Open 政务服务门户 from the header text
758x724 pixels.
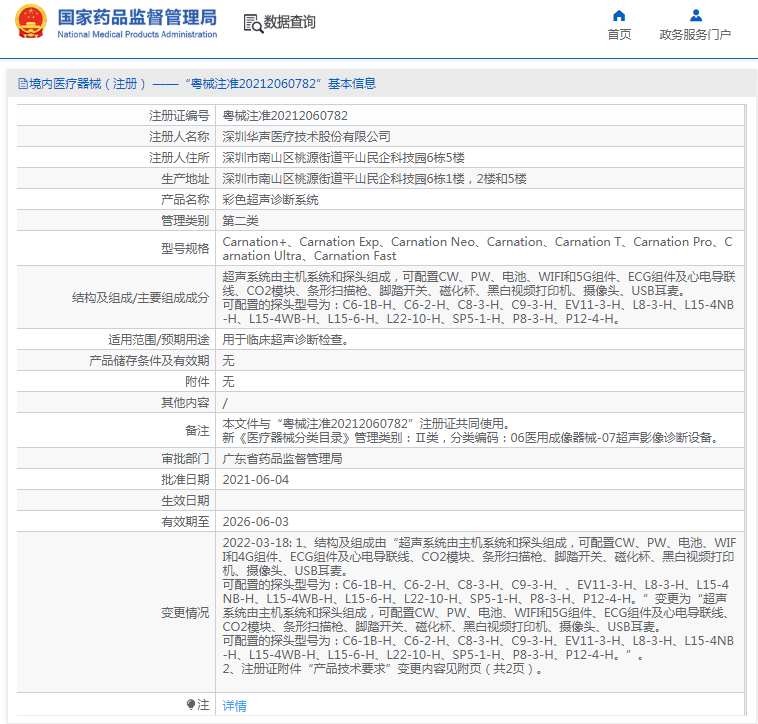coord(695,35)
